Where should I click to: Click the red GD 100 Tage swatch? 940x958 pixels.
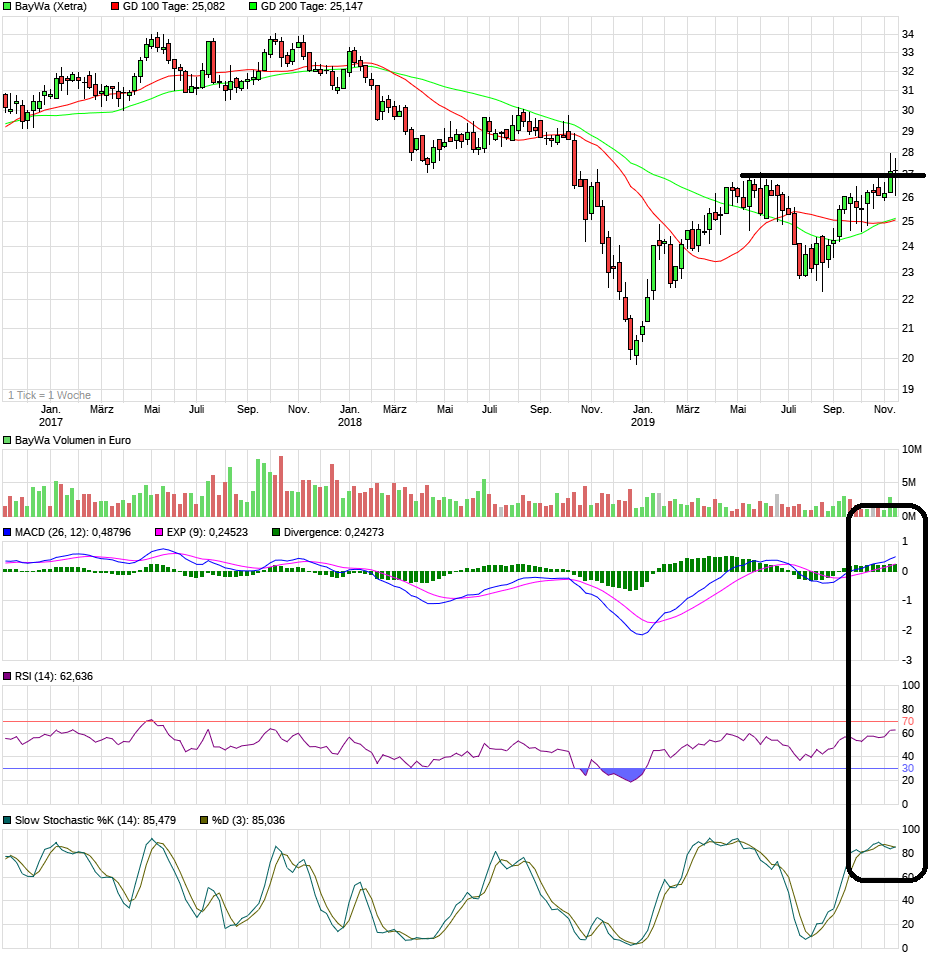point(114,6)
